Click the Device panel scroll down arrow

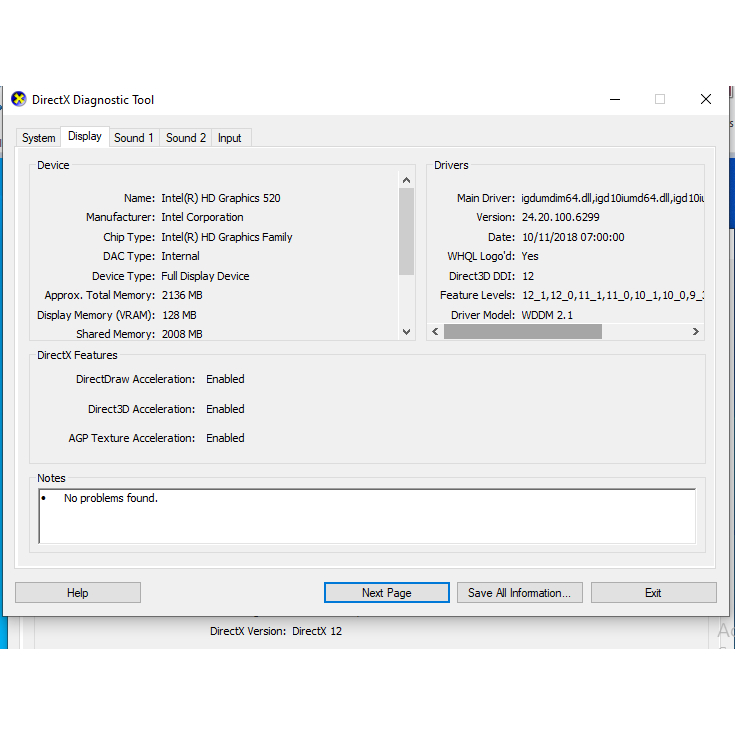406,332
